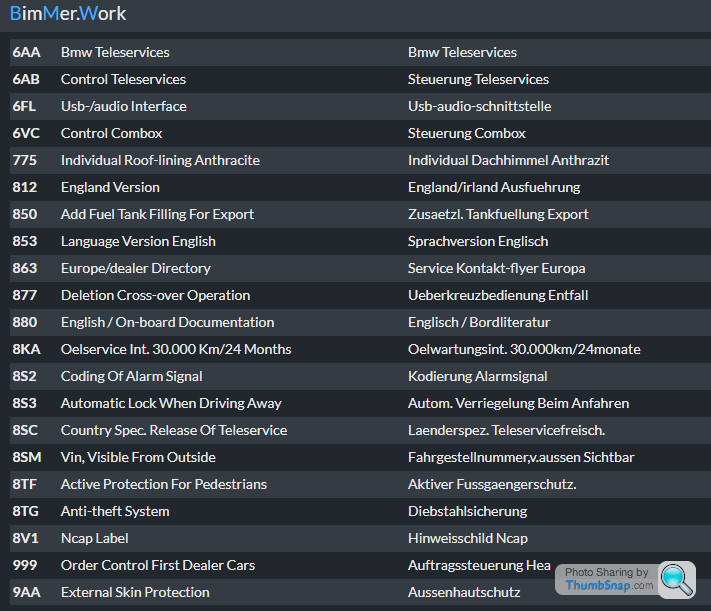This screenshot has width=711, height=611.
Task: Click 'Steuerung Combox' German text
Action: pyautogui.click(x=467, y=133)
